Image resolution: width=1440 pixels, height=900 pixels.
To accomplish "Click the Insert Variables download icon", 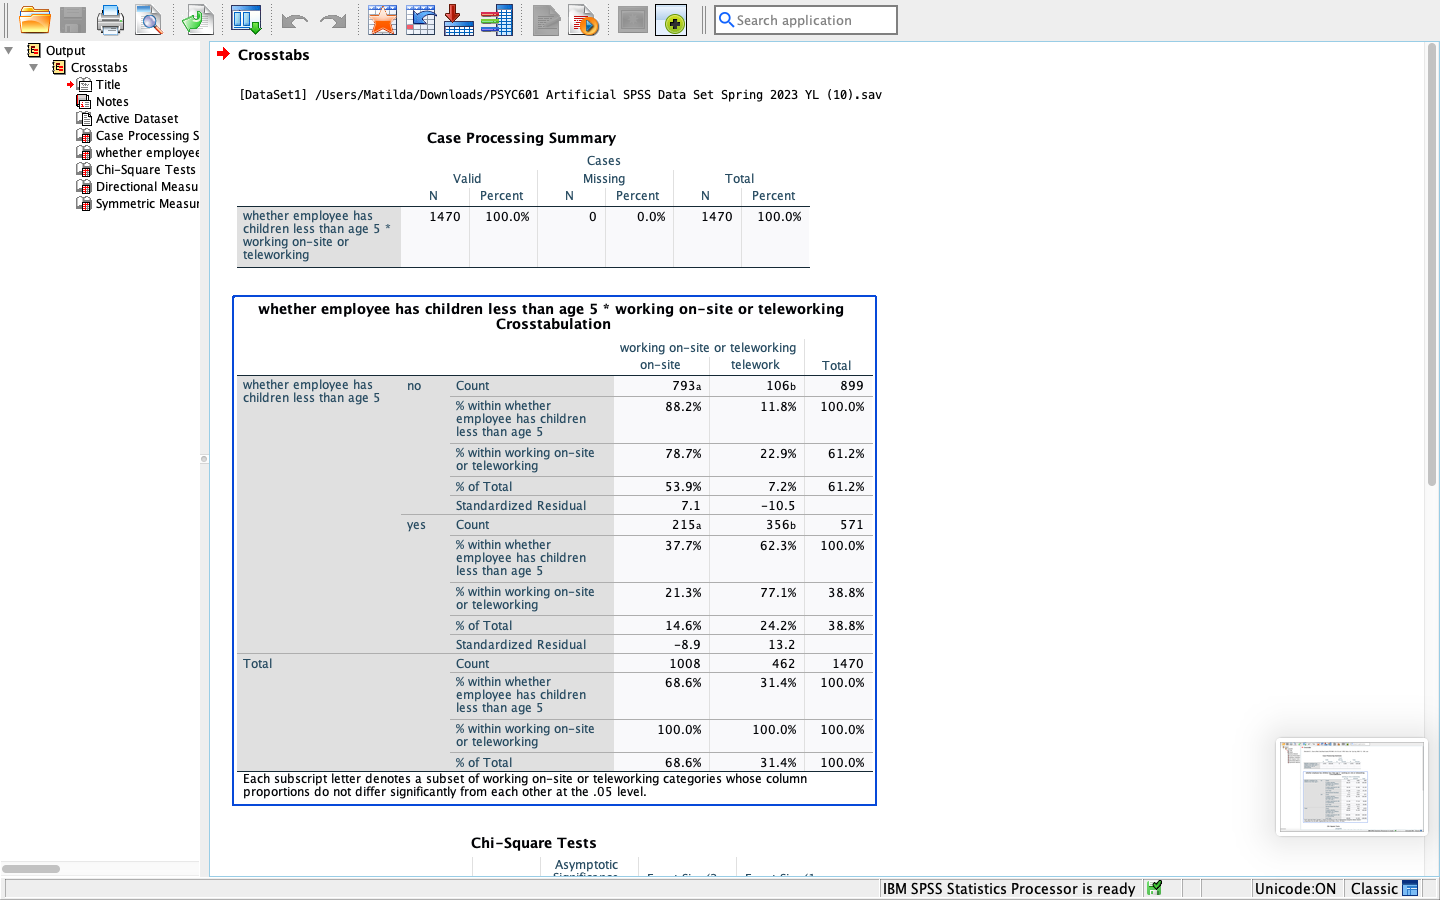I will tap(458, 20).
